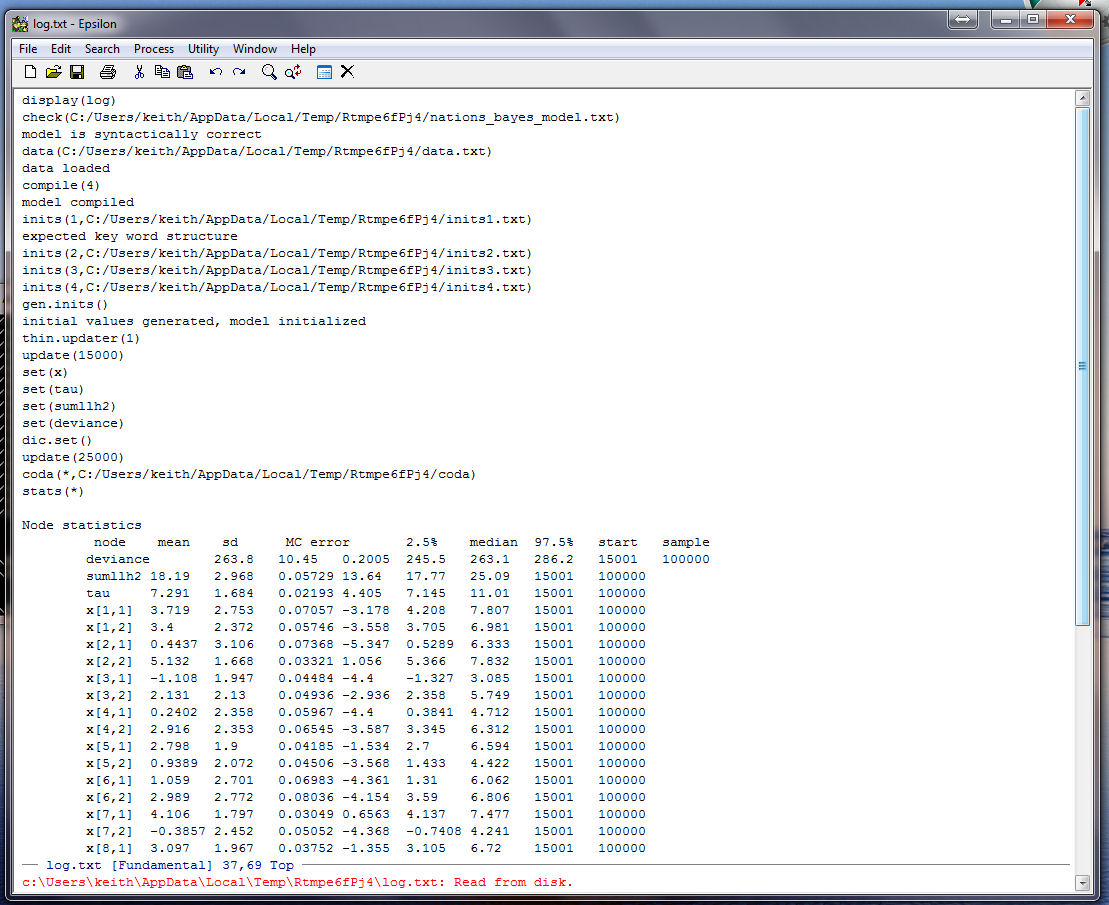
Task: Click the scrollbar up arrow
Action: pyautogui.click(x=1081, y=98)
